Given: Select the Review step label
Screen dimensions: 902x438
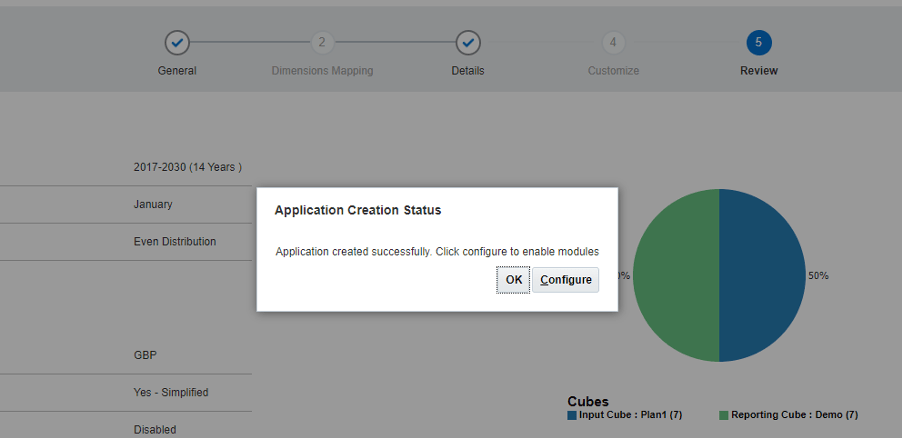Looking at the screenshot, I should (x=758, y=71).
